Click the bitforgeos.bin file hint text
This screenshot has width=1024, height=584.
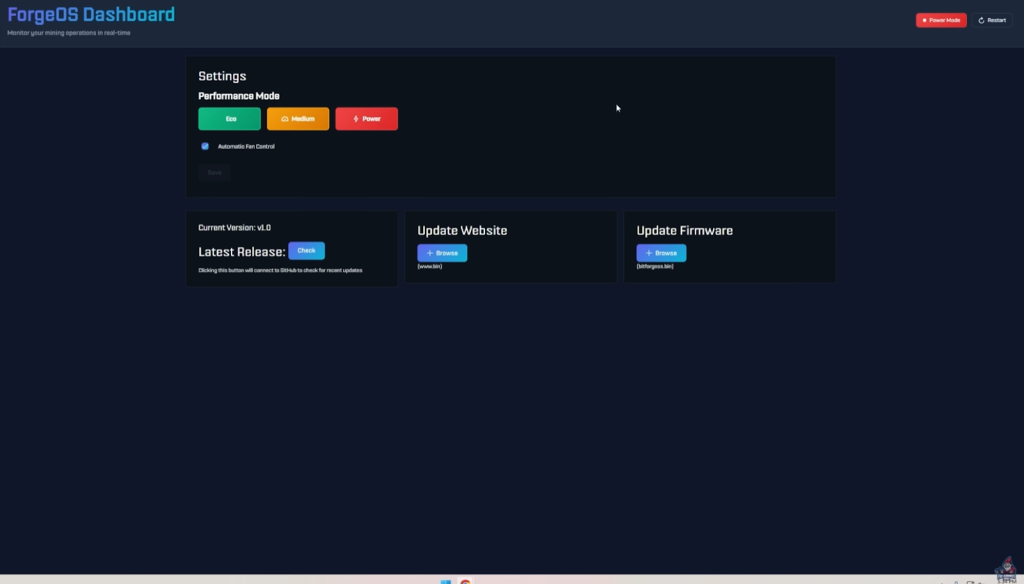[655, 266]
